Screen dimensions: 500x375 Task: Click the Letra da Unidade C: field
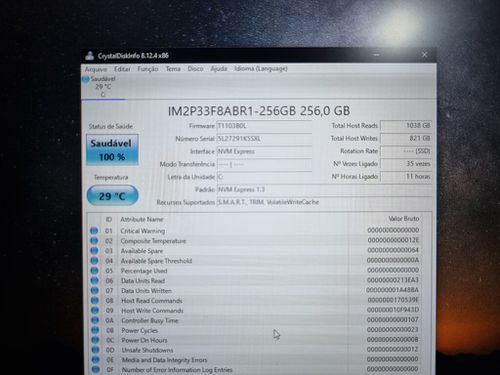(264, 177)
